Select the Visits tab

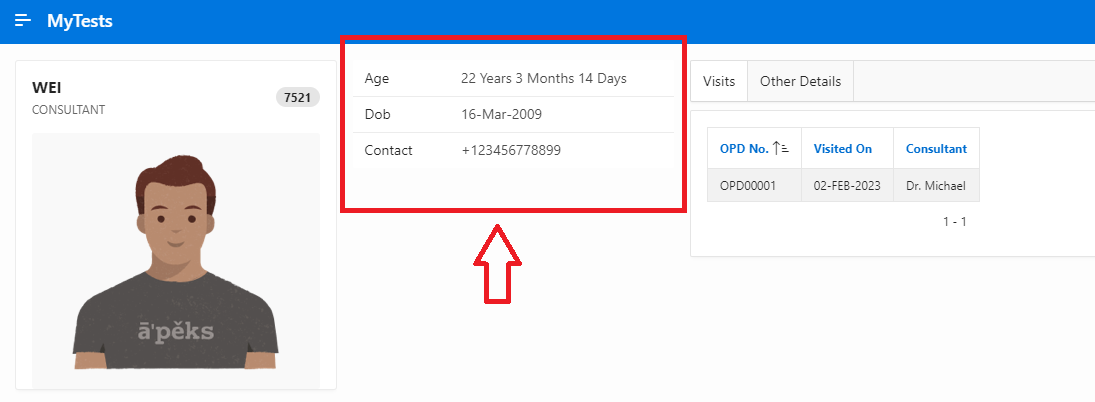point(719,81)
